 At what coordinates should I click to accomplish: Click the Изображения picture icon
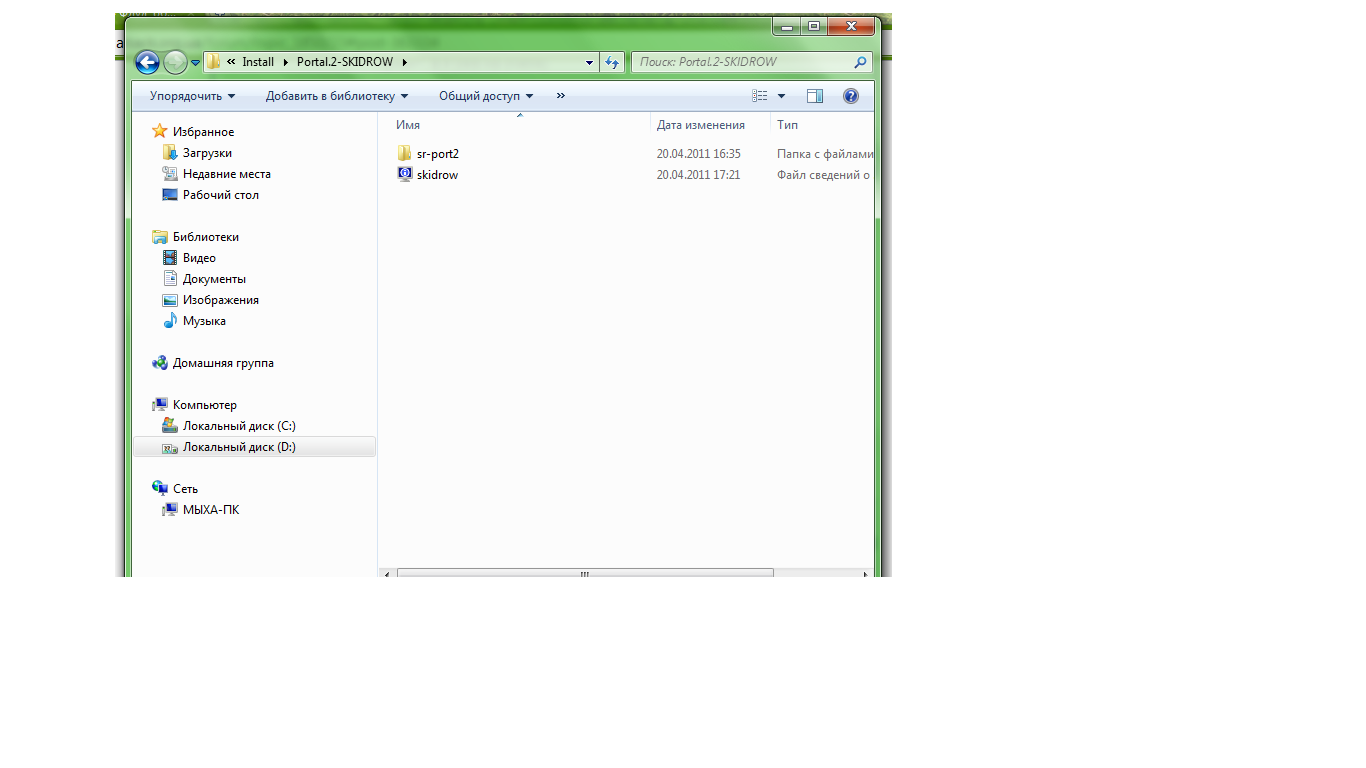[x=170, y=300]
